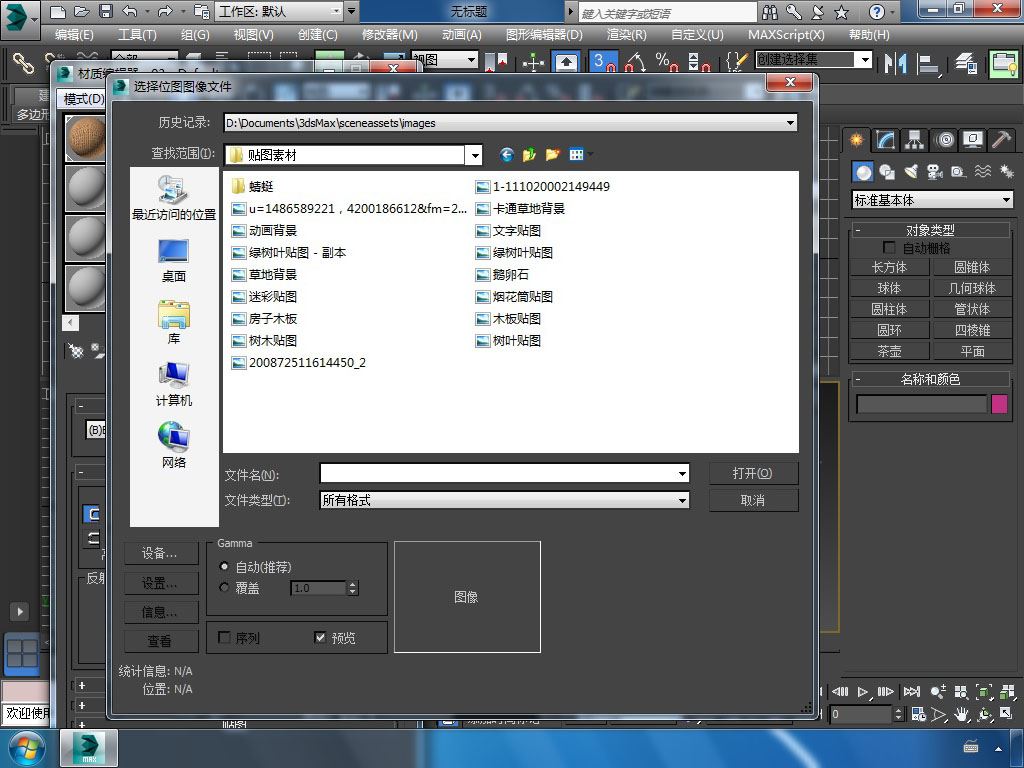Open the Rendering (R) menu
The width and height of the screenshot is (1024, 768).
click(626, 35)
